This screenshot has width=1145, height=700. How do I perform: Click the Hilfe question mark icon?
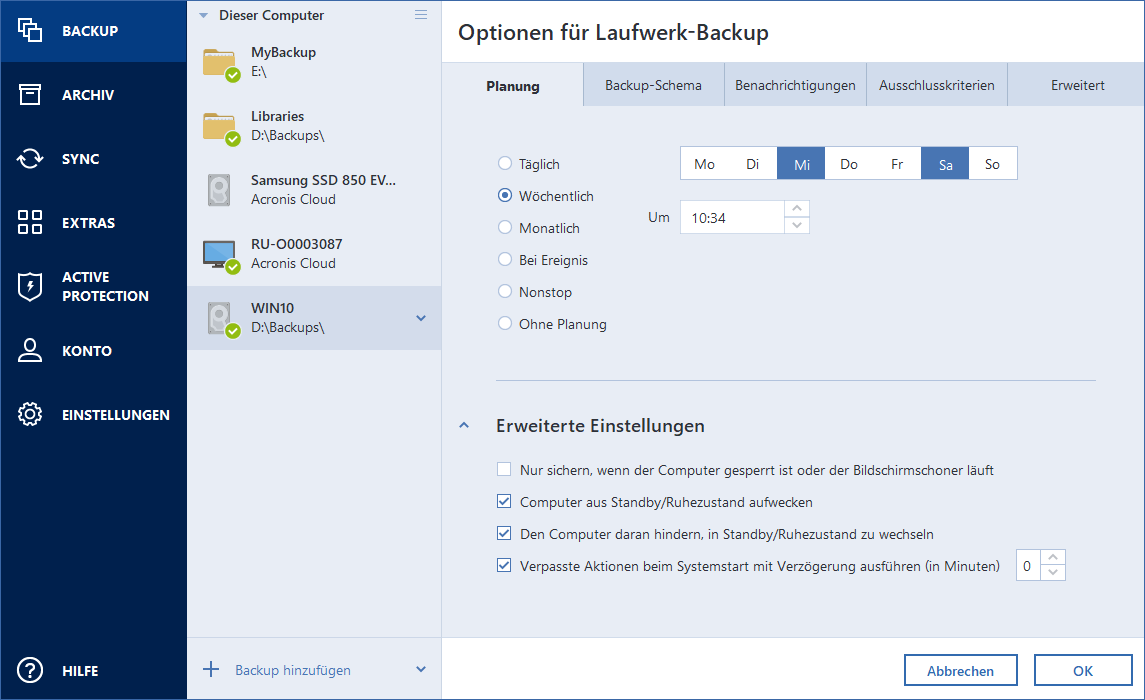[30, 671]
